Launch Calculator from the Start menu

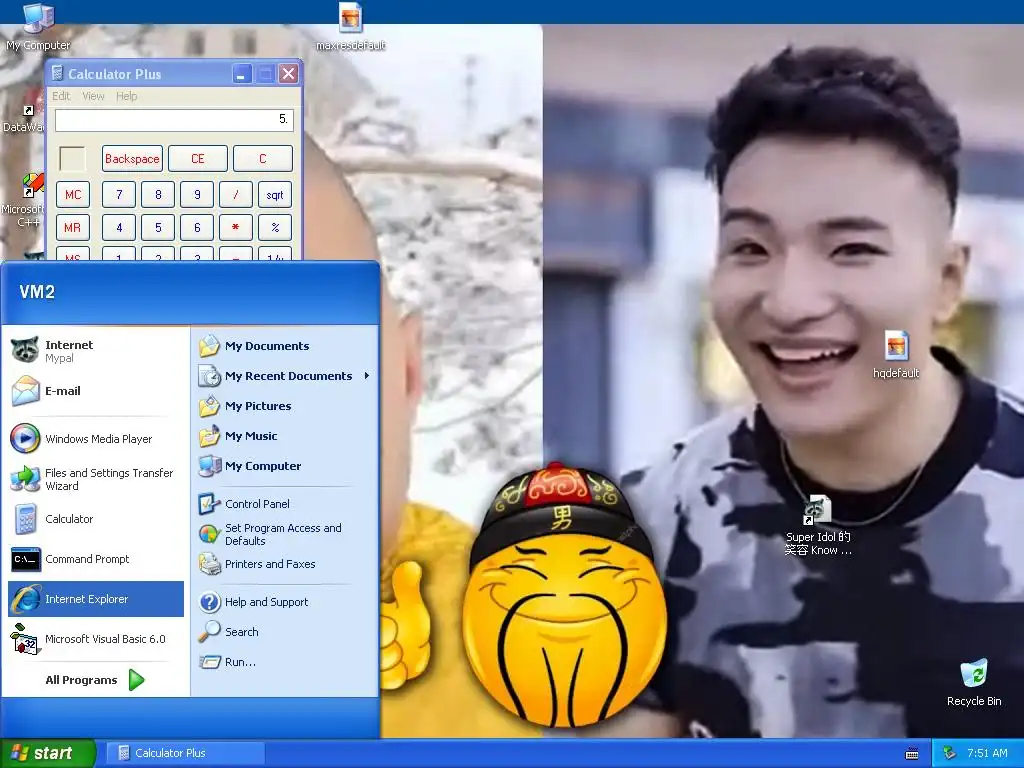(95, 519)
